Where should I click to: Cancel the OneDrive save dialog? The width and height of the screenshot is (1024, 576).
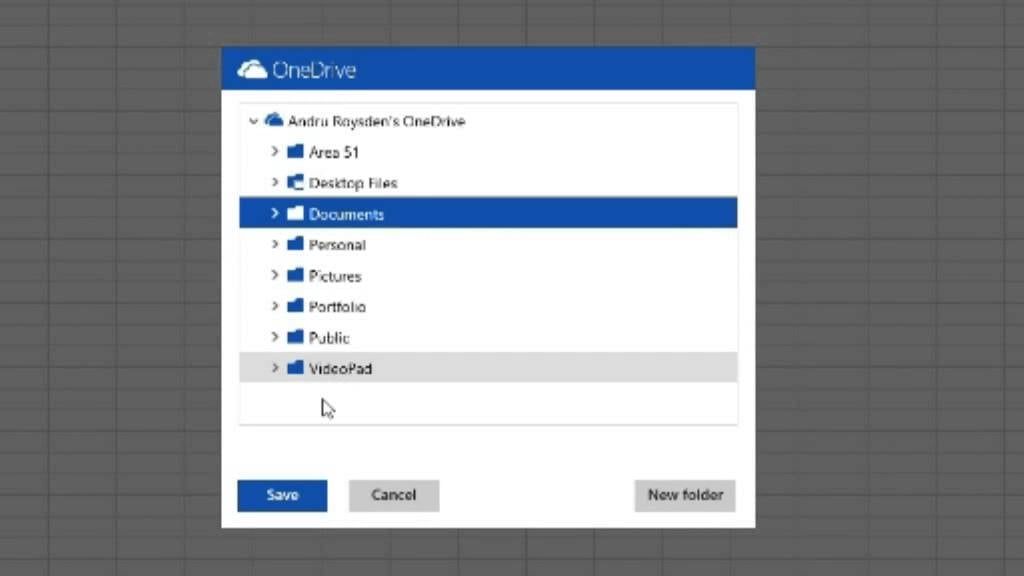pos(393,495)
